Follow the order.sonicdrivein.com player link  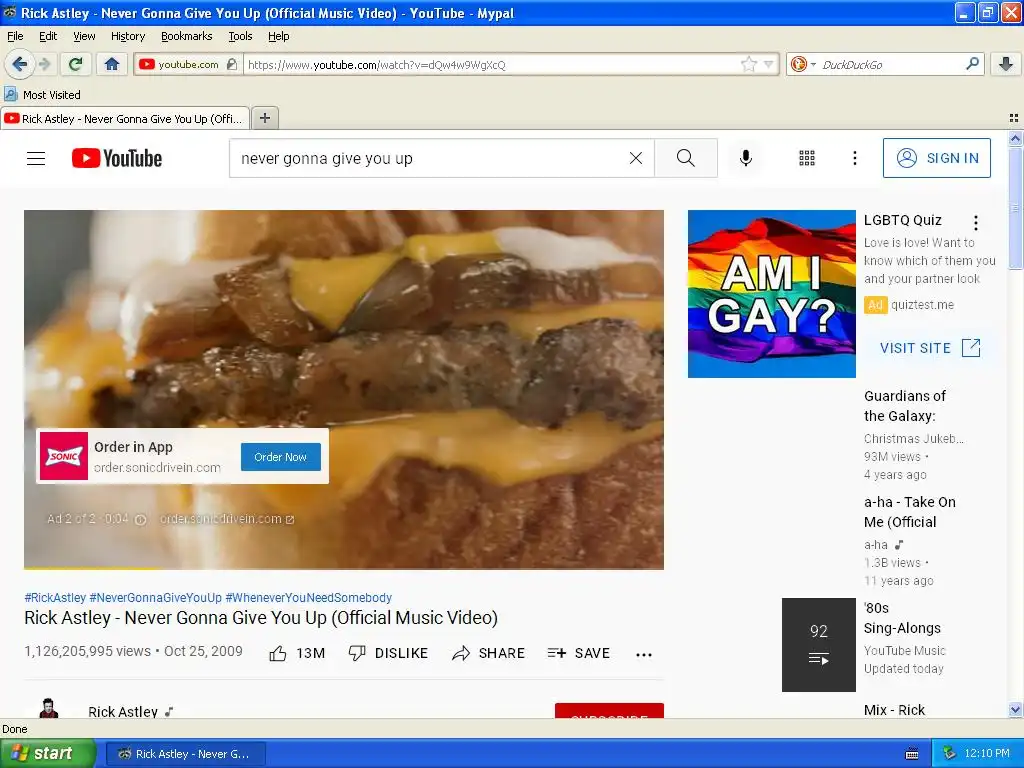click(x=227, y=519)
